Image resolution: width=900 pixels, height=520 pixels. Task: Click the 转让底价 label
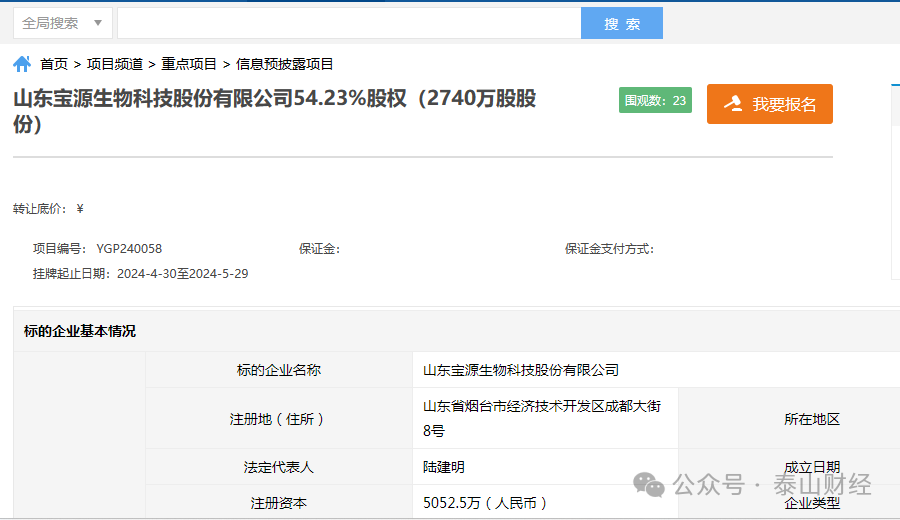[x=40, y=208]
